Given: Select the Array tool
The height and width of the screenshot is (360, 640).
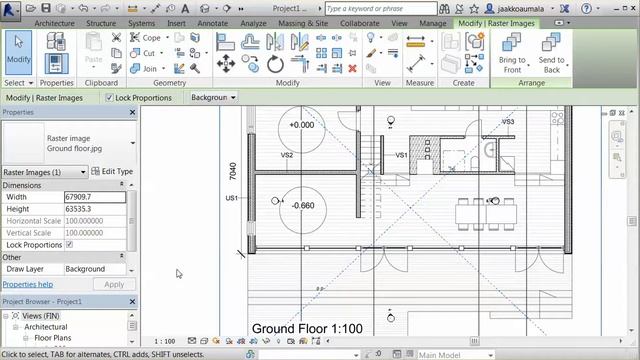Looking at the screenshot, I should (x=321, y=53).
